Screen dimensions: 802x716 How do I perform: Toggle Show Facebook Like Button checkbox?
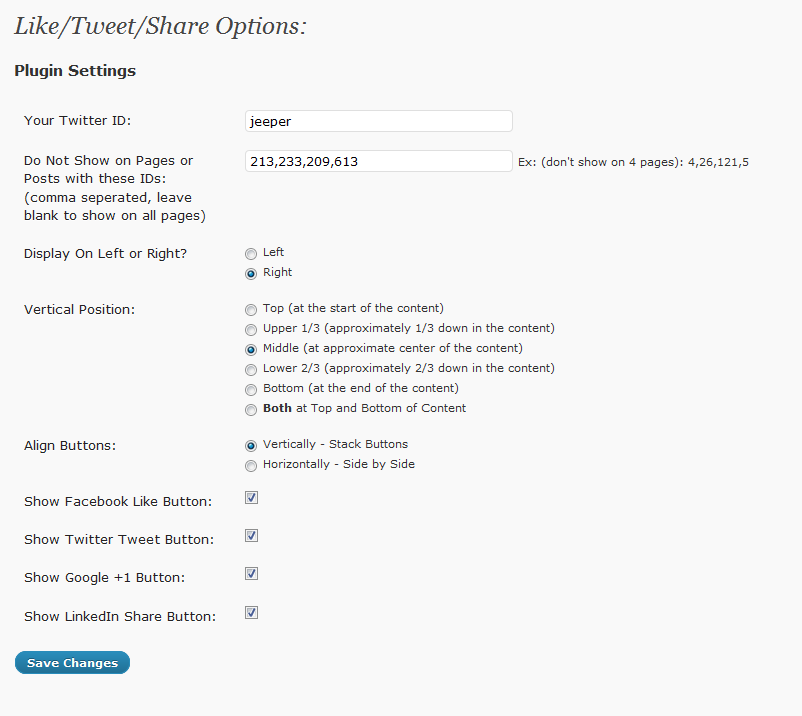[252, 497]
